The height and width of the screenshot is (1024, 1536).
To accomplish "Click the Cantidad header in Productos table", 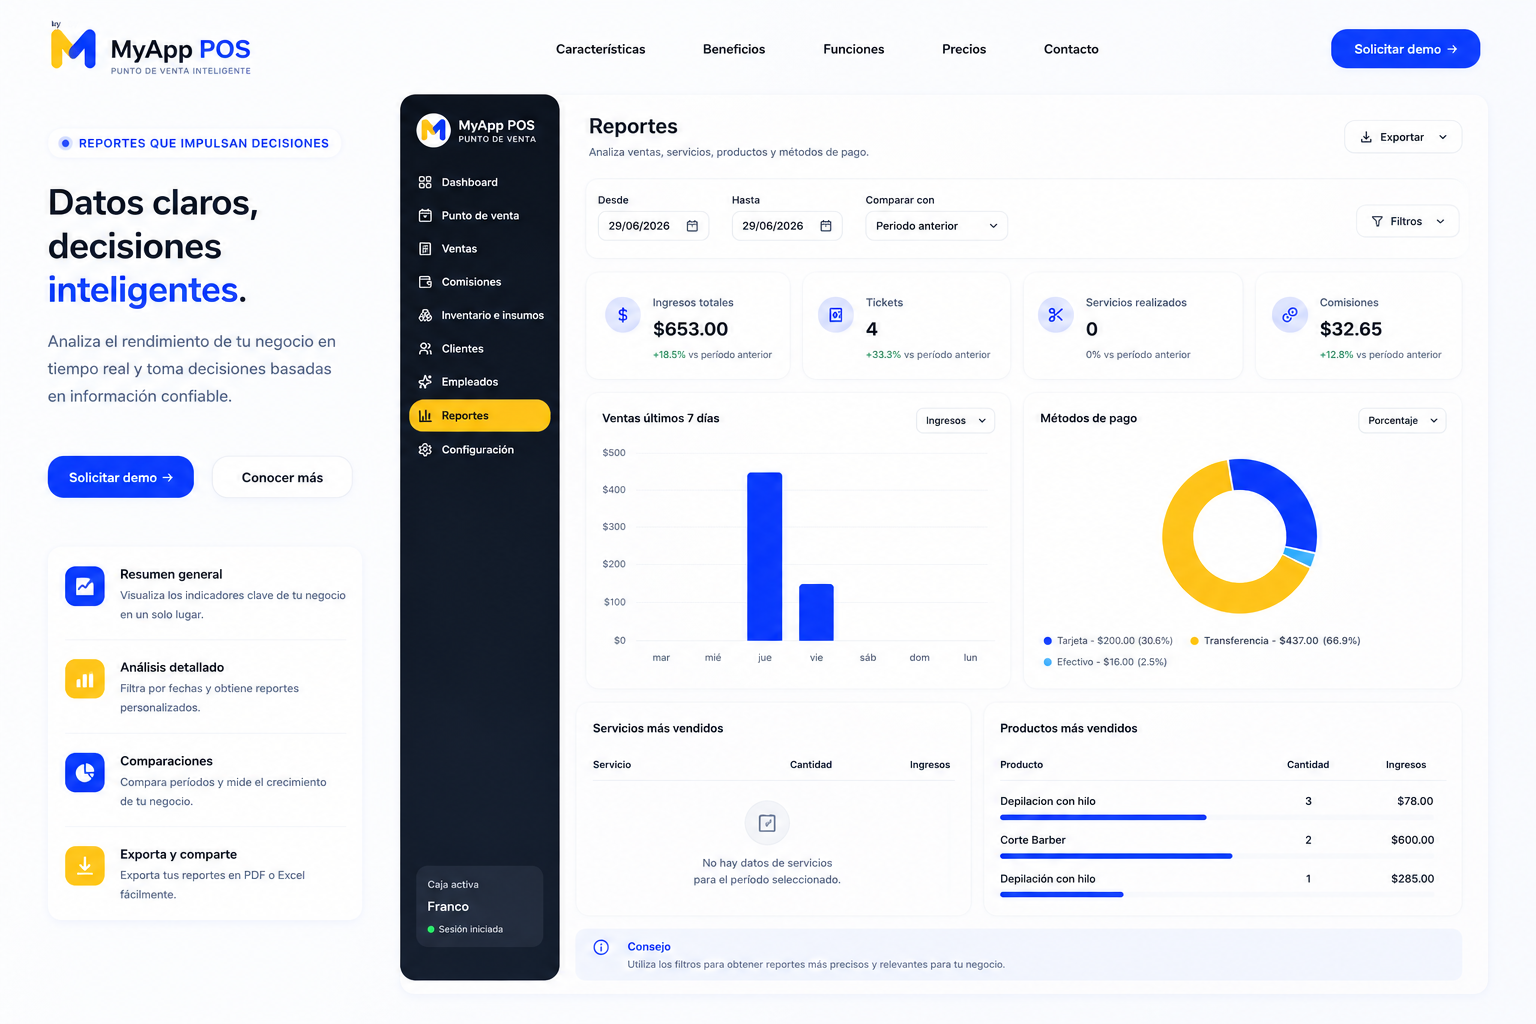I will (1308, 765).
